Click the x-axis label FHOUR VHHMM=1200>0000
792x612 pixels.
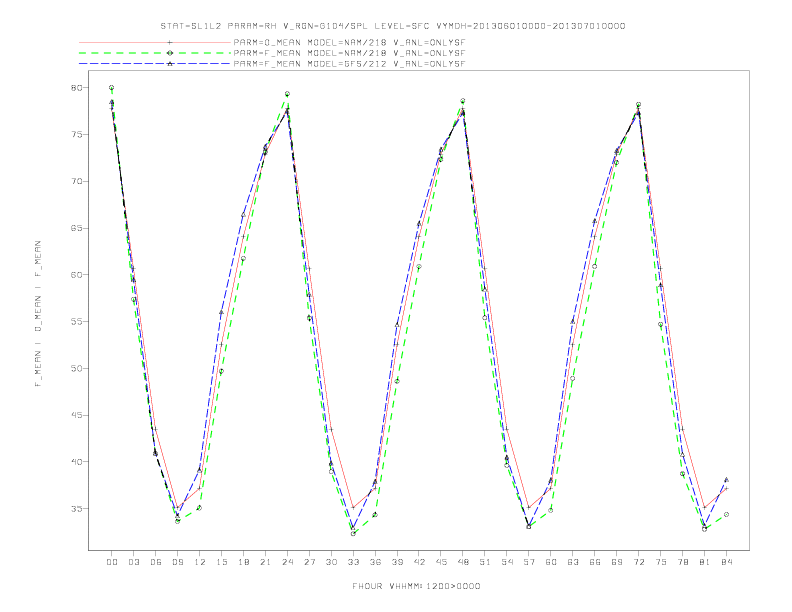[416, 586]
